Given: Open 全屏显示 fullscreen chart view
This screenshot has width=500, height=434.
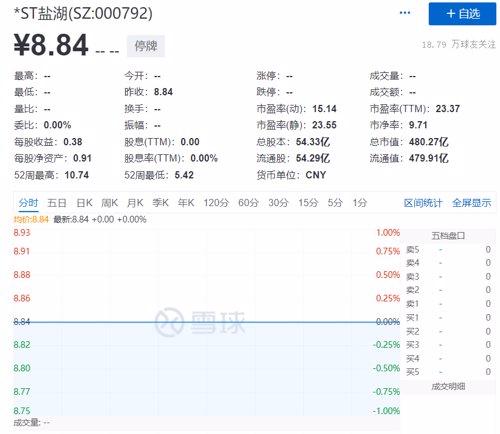Looking at the screenshot, I should click(x=471, y=203).
